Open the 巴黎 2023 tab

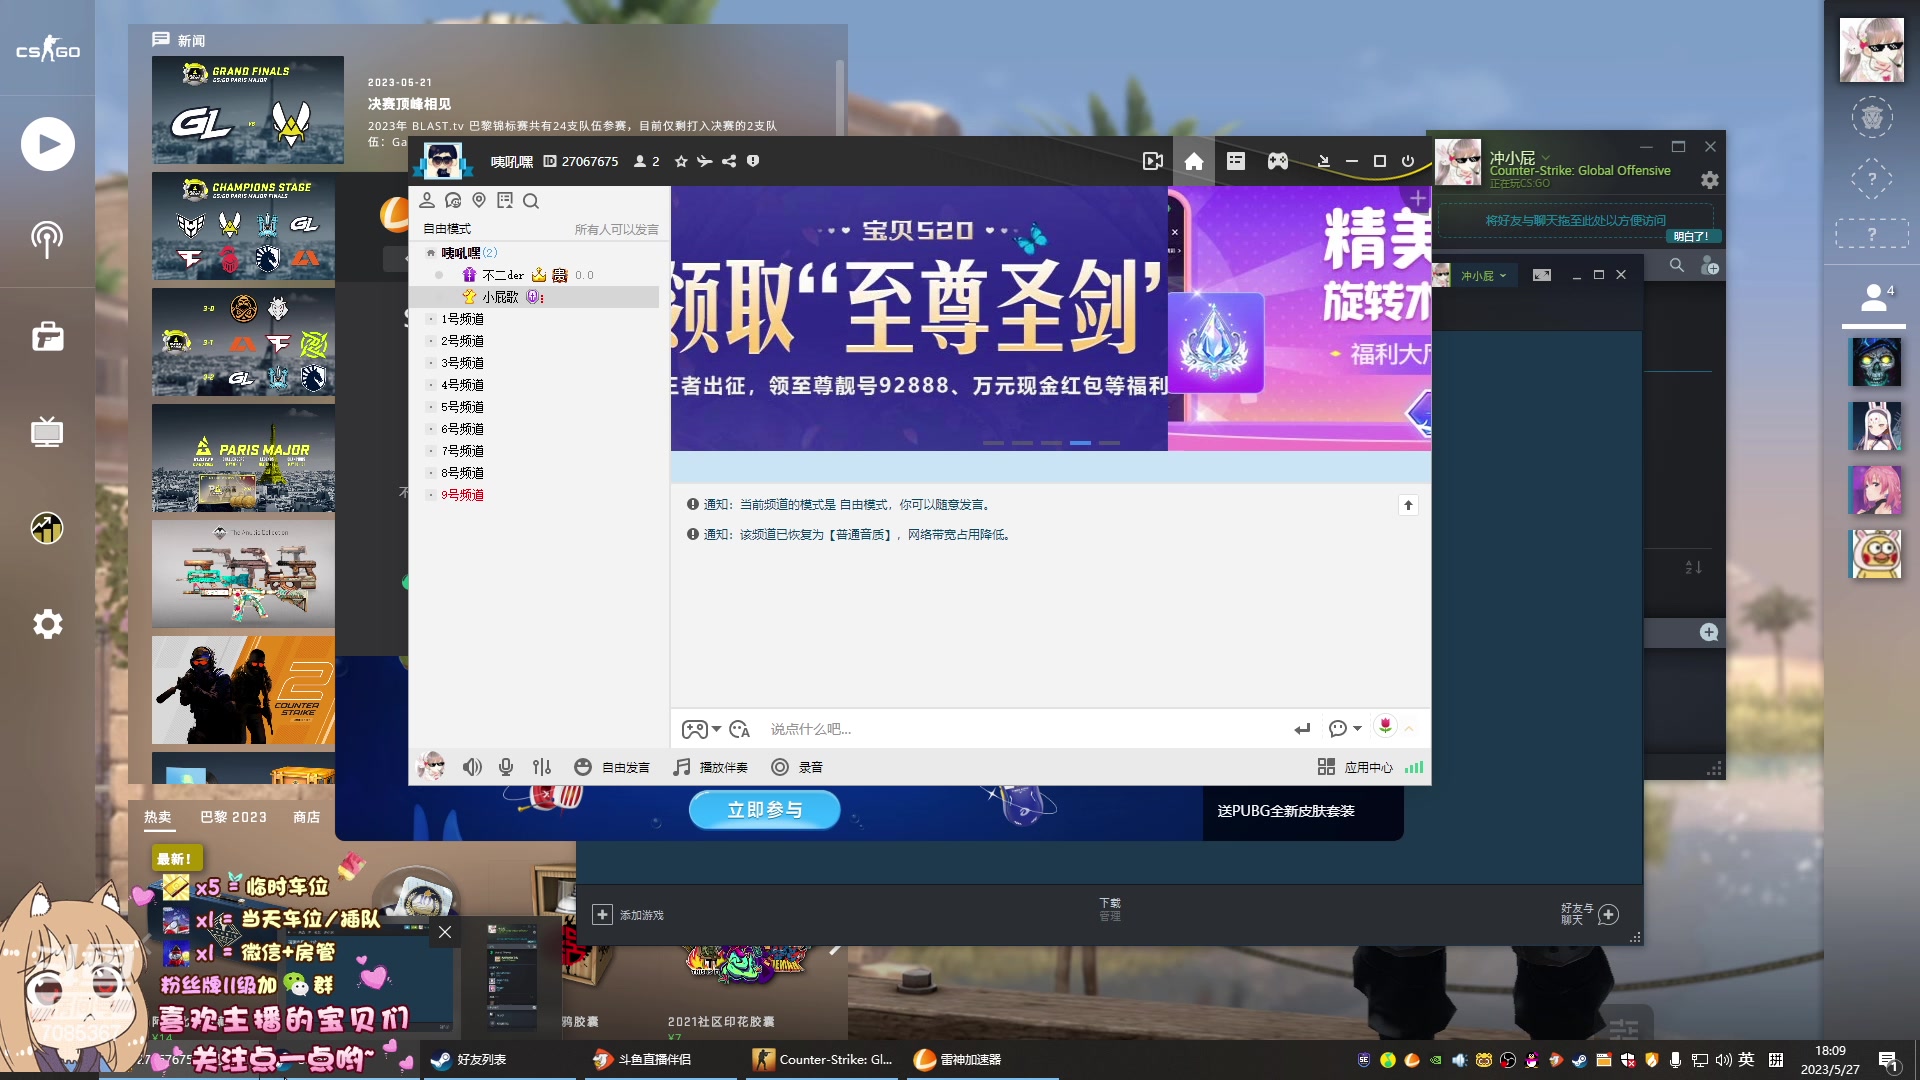point(233,817)
